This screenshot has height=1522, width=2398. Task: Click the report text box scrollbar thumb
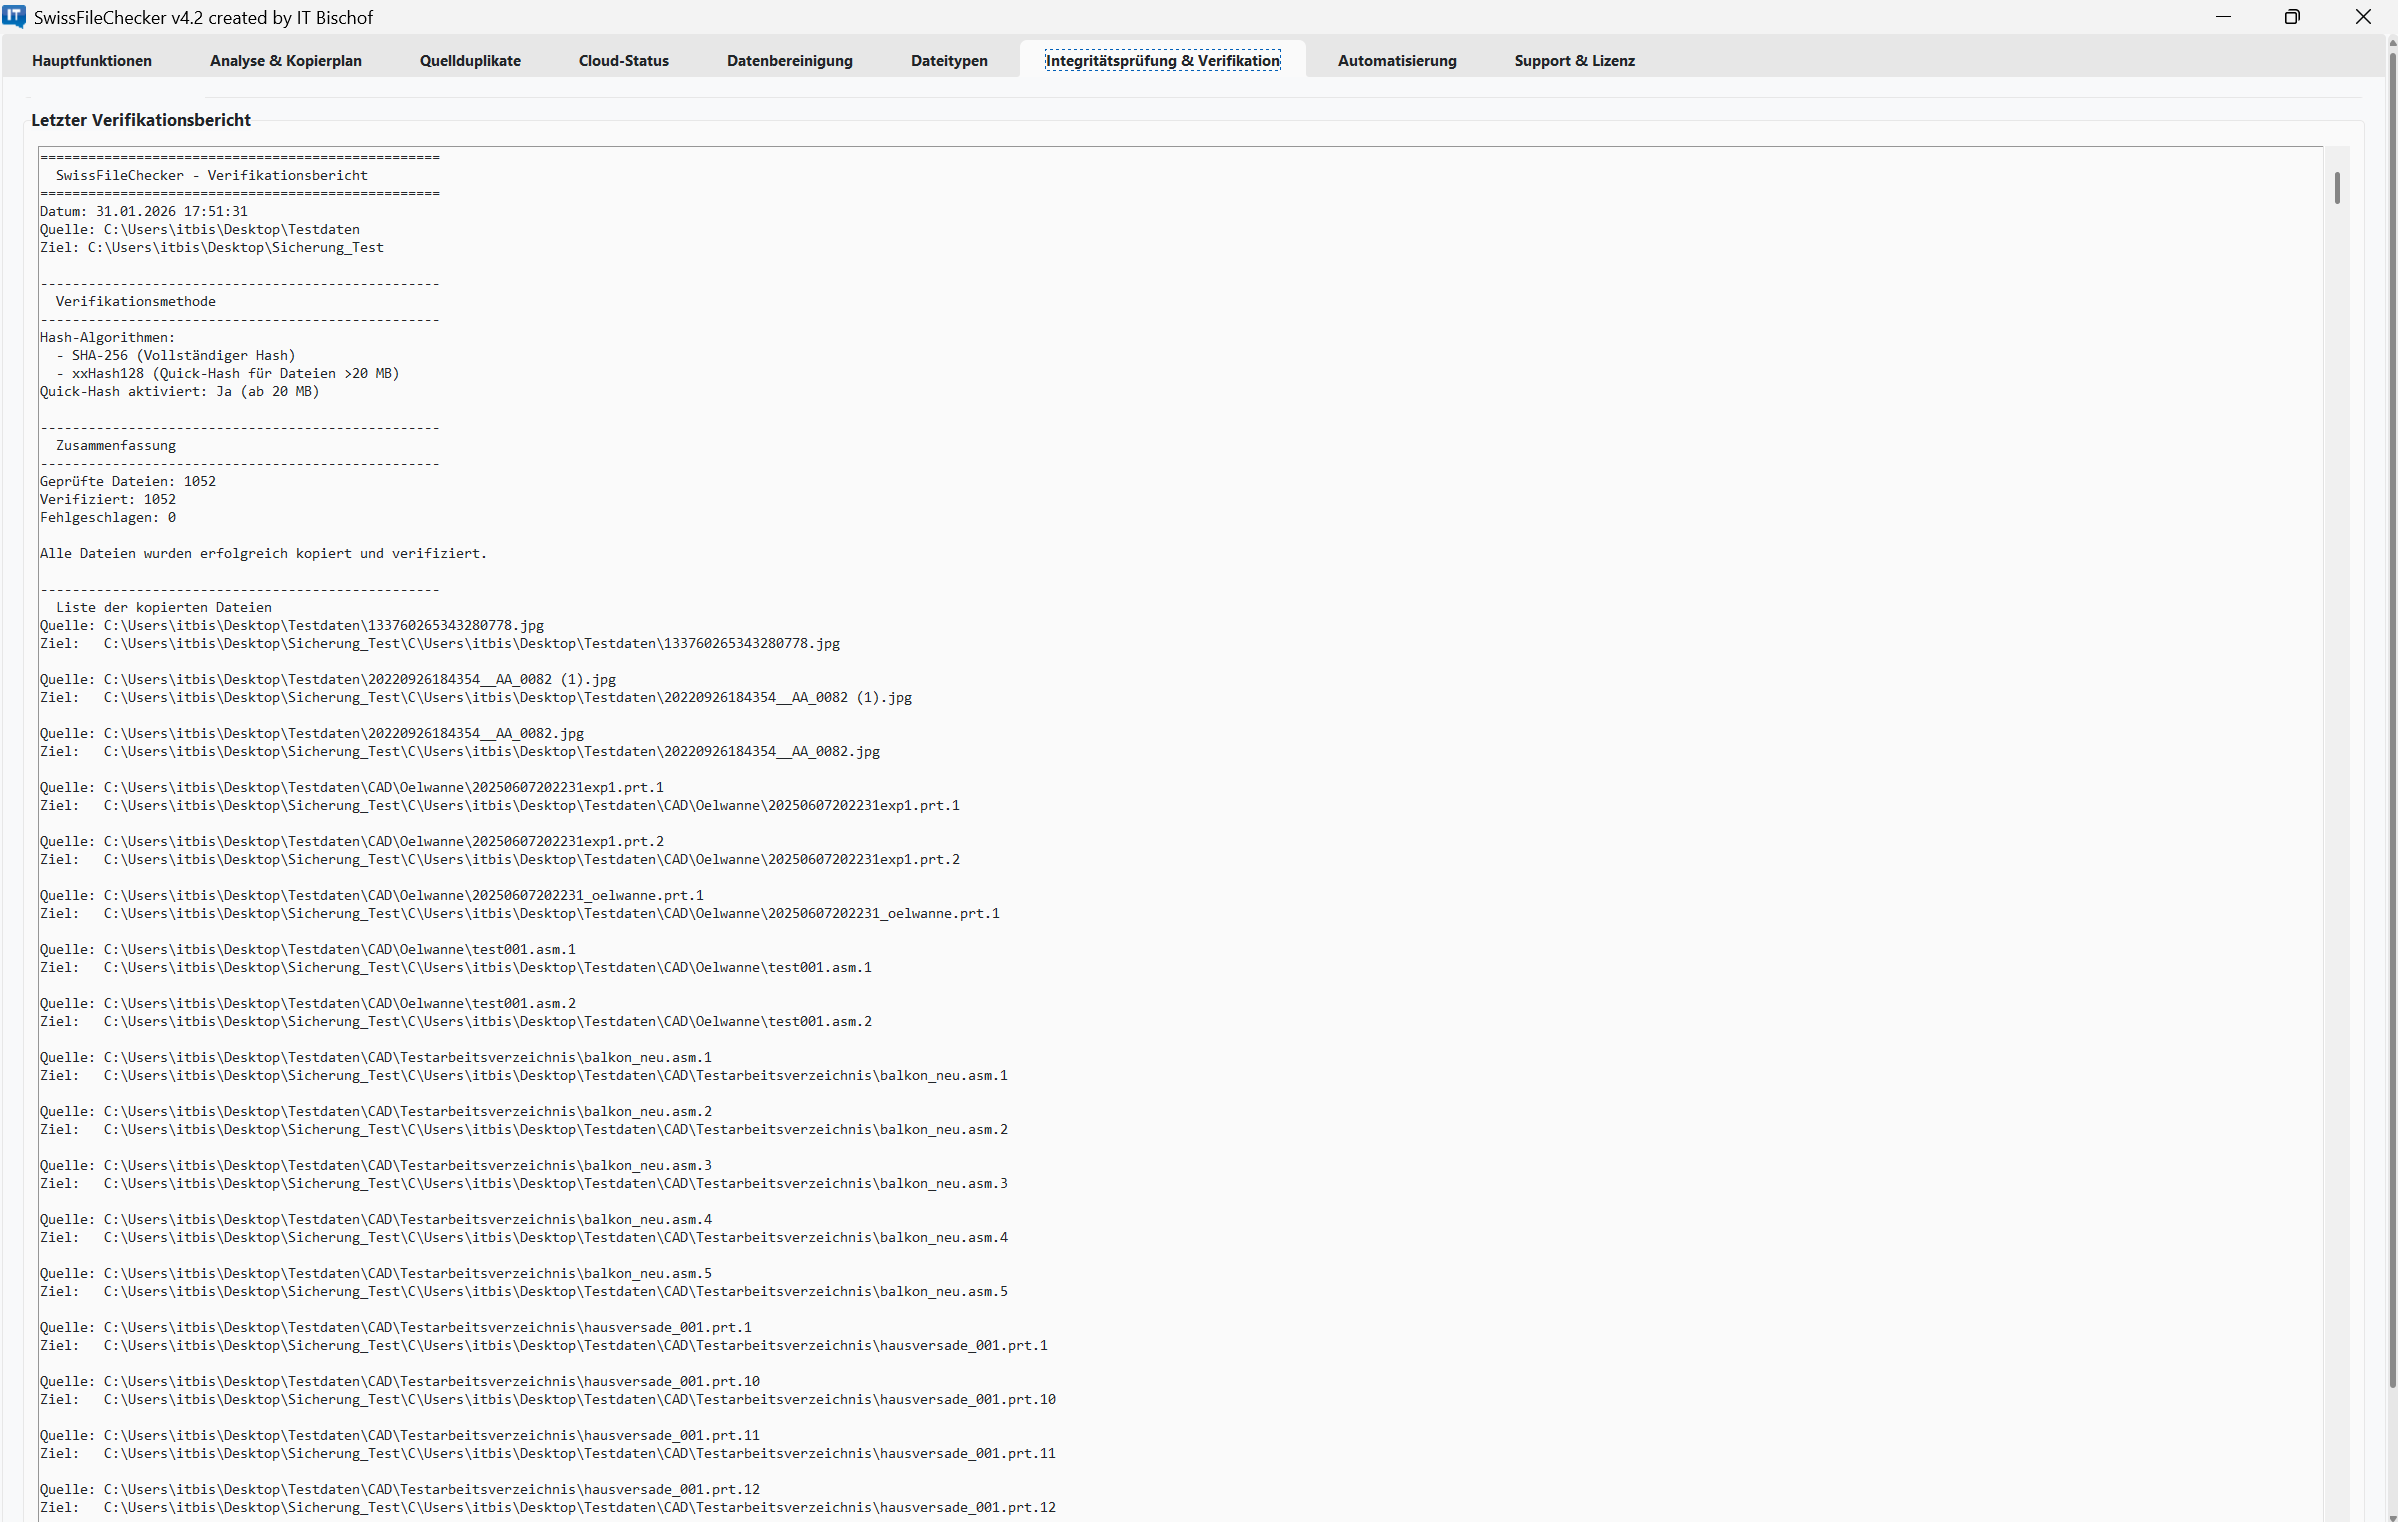pyautogui.click(x=2337, y=188)
